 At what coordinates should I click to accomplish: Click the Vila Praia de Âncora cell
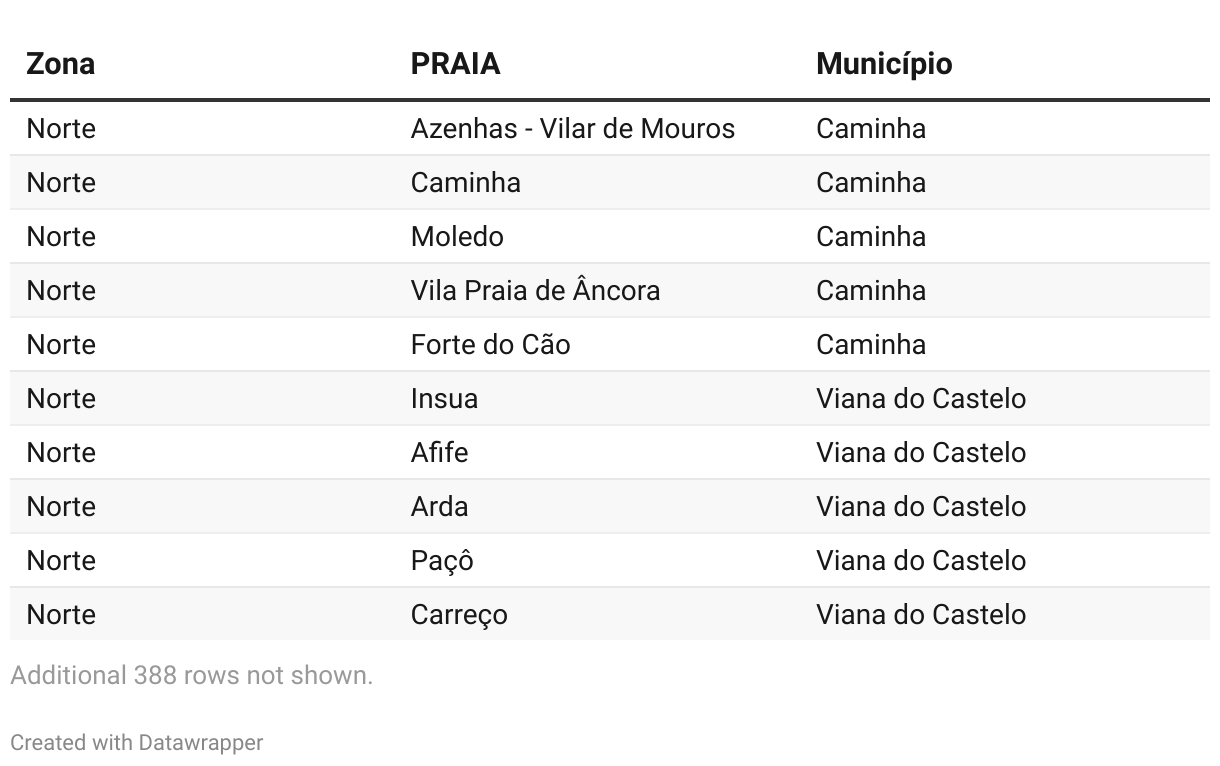pos(535,291)
